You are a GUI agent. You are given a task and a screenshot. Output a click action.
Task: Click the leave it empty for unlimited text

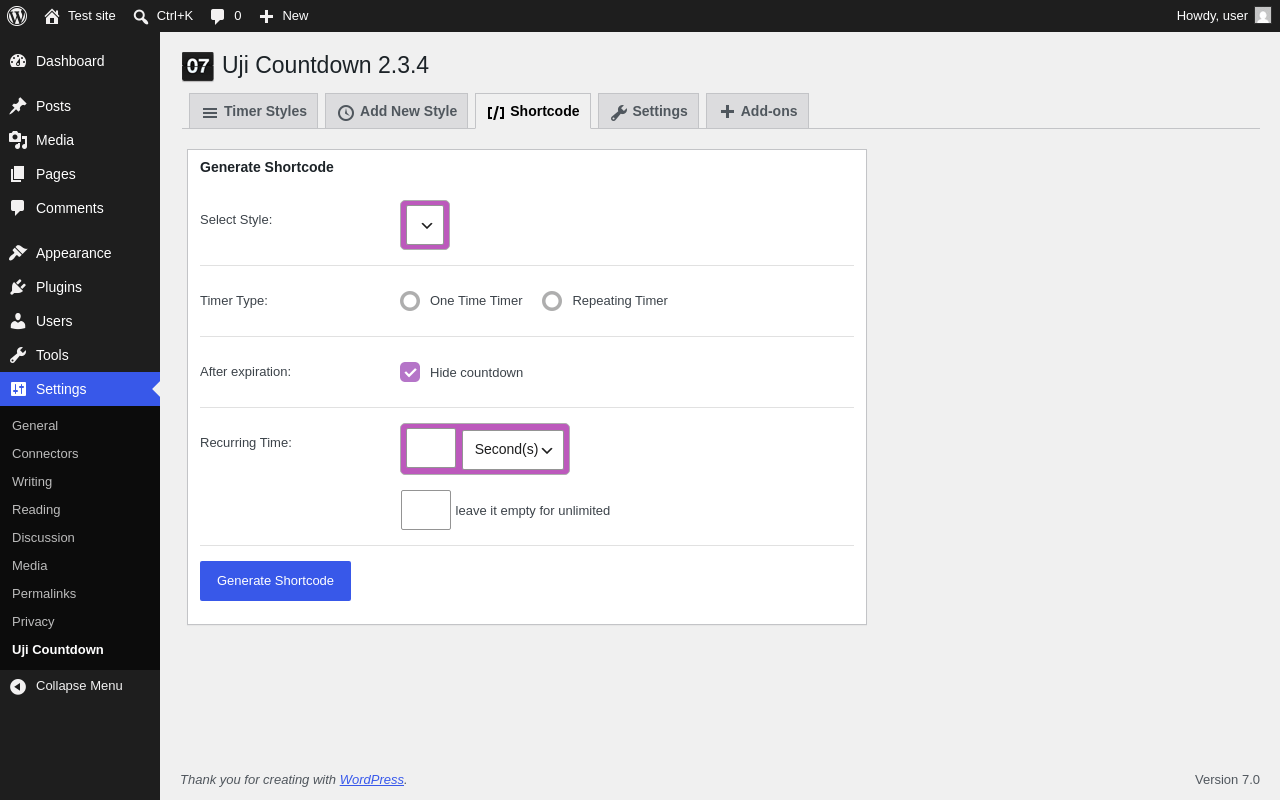pyautogui.click(x=533, y=511)
